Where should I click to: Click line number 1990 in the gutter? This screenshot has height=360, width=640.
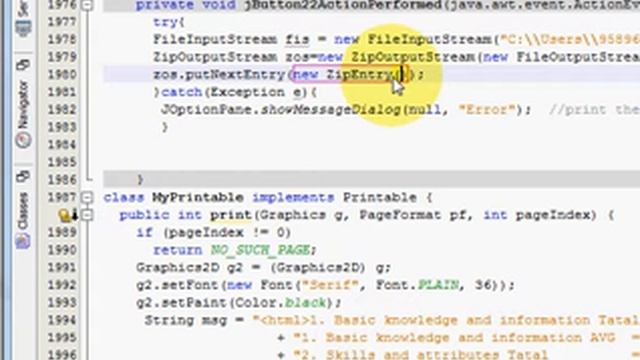[x=62, y=250]
